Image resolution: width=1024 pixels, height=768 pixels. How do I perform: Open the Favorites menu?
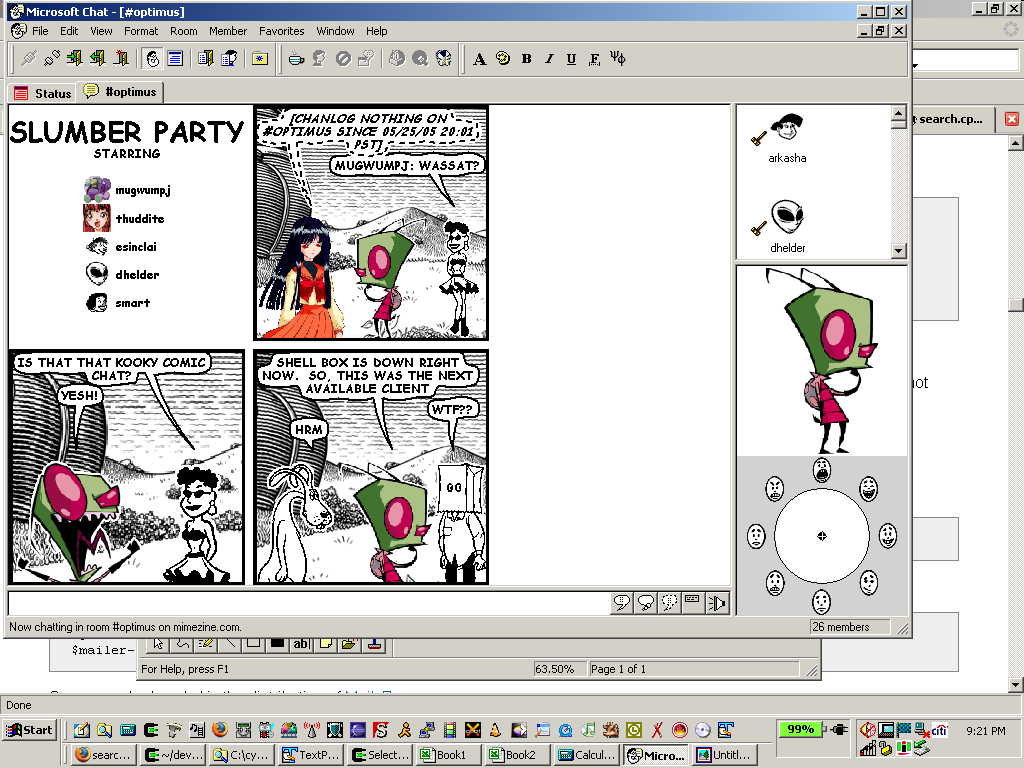coord(281,31)
